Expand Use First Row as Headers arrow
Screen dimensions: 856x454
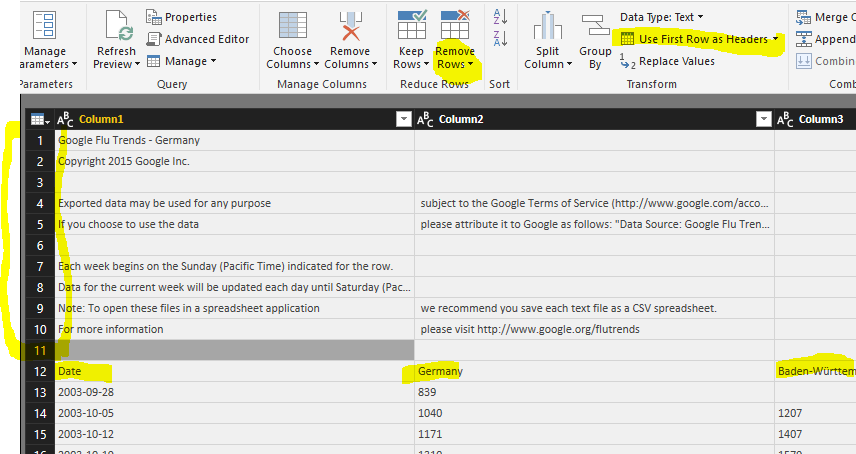[x=775, y=39]
